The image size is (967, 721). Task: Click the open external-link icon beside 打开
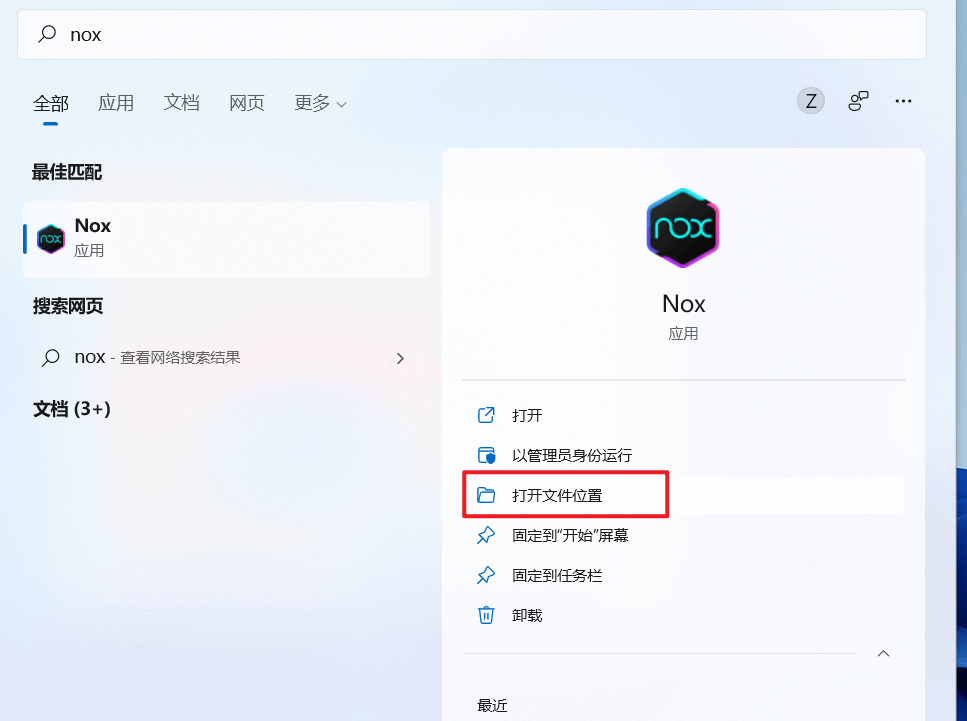click(x=486, y=415)
